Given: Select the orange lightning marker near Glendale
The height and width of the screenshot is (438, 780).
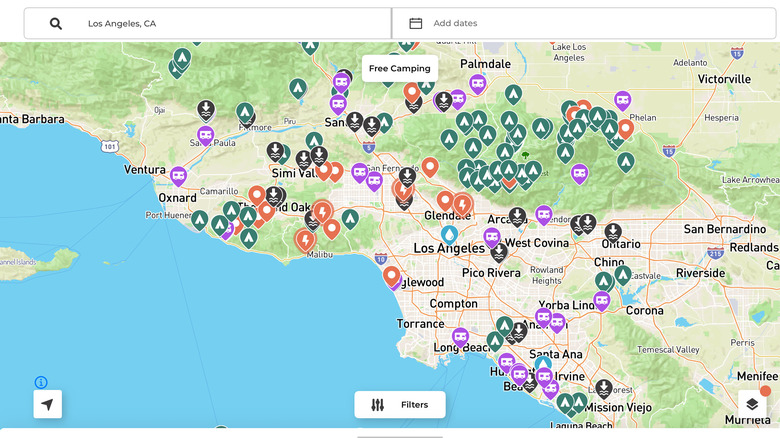Looking at the screenshot, I should coord(462,204).
